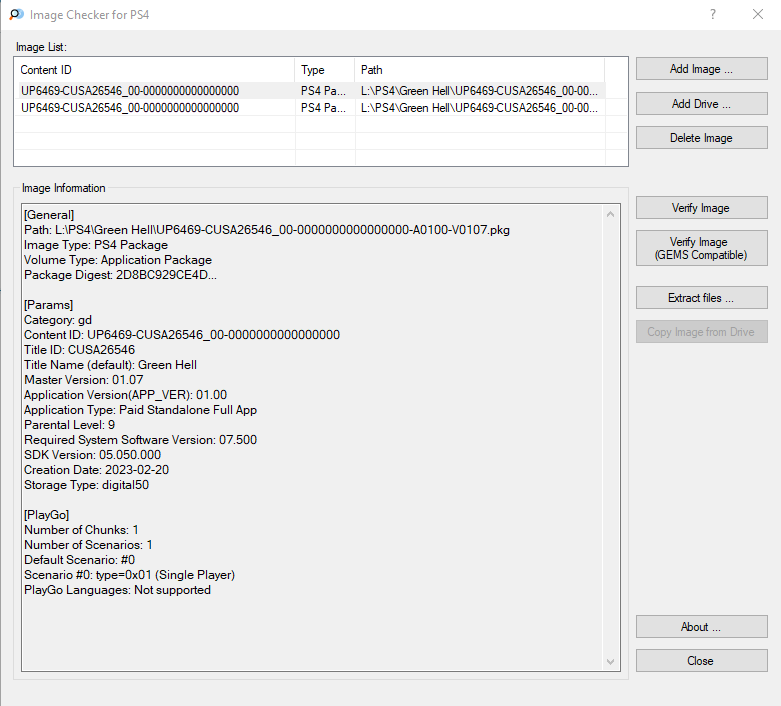Image resolution: width=781 pixels, height=706 pixels.
Task: Click the Type column header
Action: [x=325, y=70]
